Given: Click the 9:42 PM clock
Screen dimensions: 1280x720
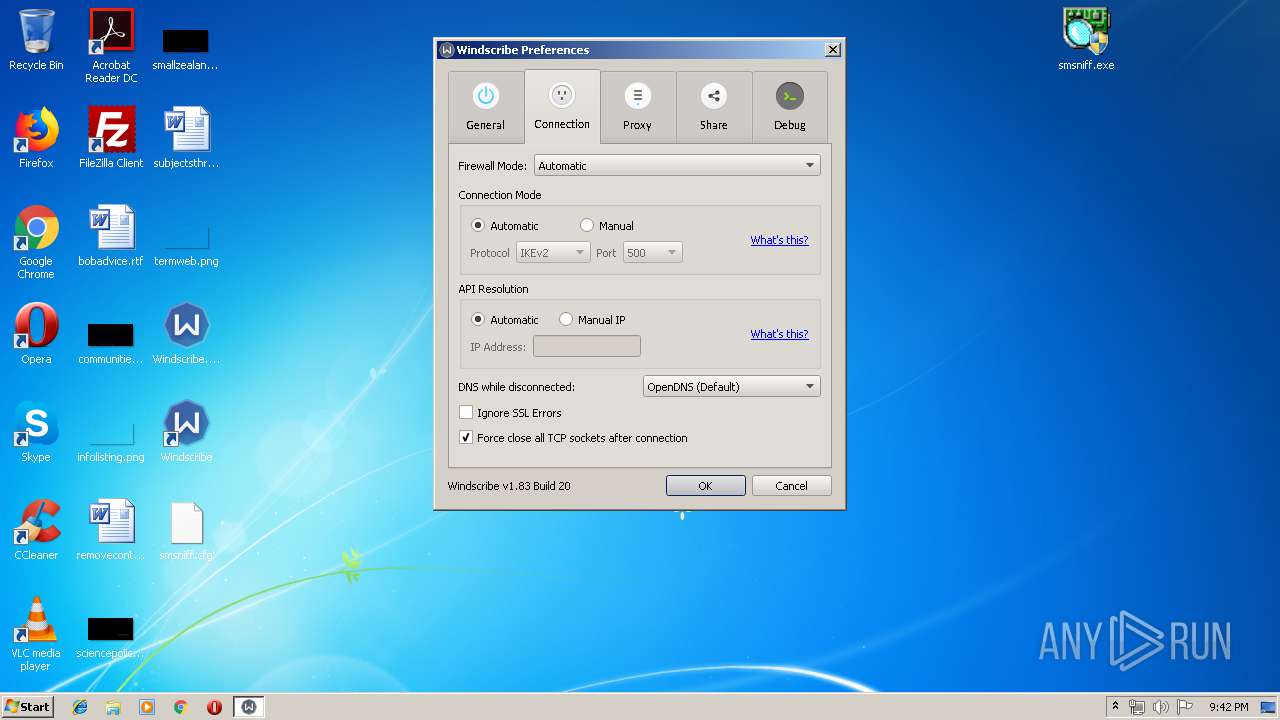Looking at the screenshot, I should pyautogui.click(x=1228, y=707).
